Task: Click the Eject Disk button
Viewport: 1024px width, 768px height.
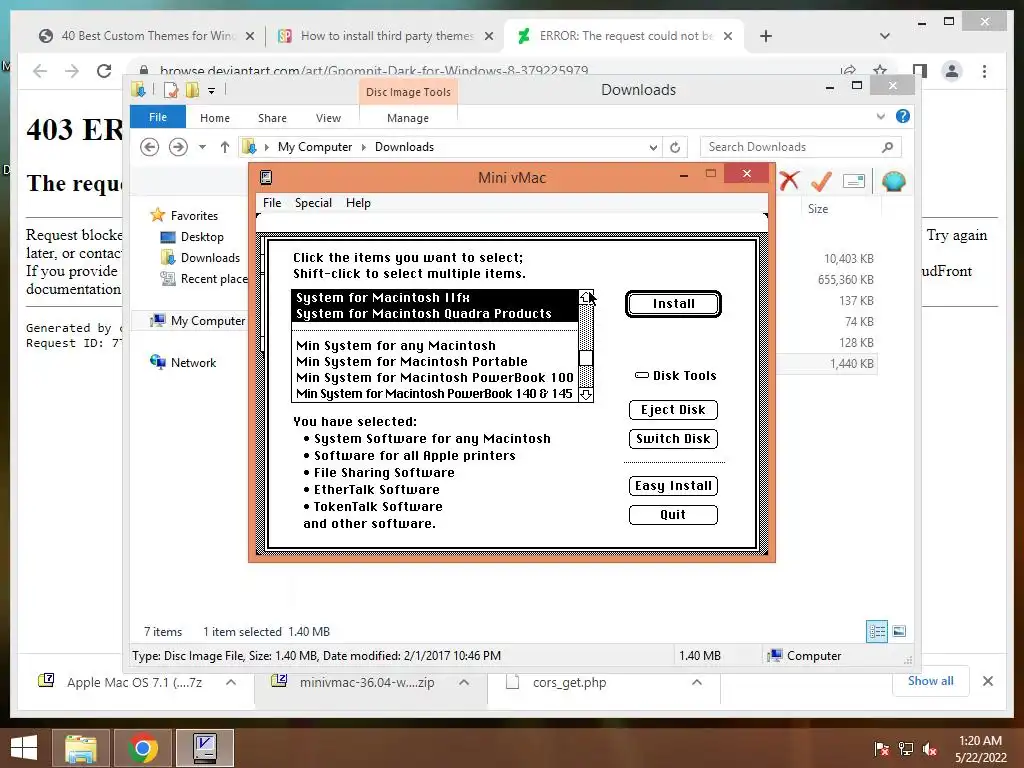Action: [x=673, y=409]
